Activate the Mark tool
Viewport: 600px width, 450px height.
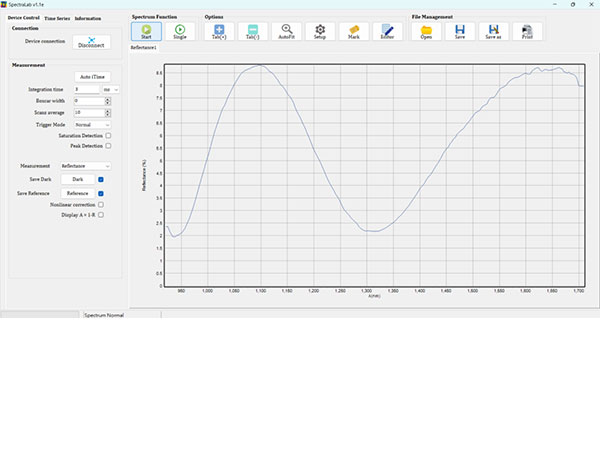pyautogui.click(x=354, y=31)
